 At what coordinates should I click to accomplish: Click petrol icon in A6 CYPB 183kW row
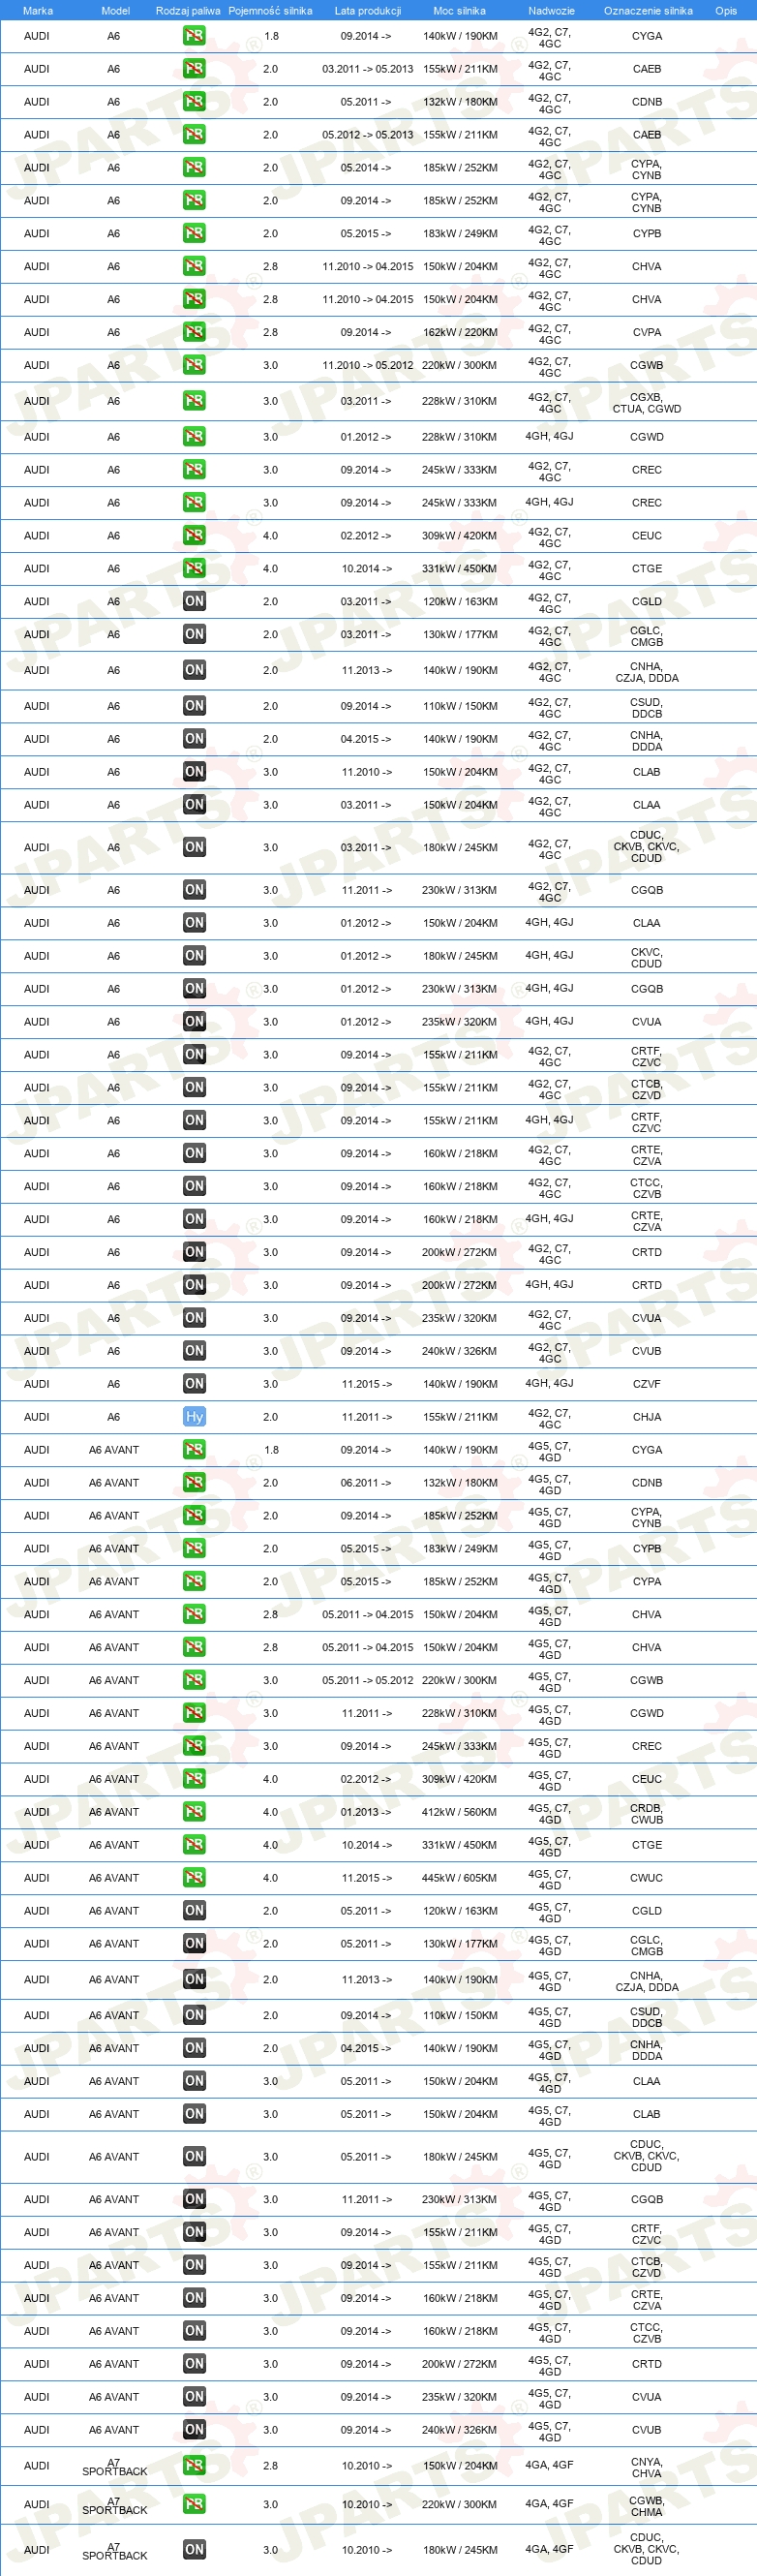[194, 233]
